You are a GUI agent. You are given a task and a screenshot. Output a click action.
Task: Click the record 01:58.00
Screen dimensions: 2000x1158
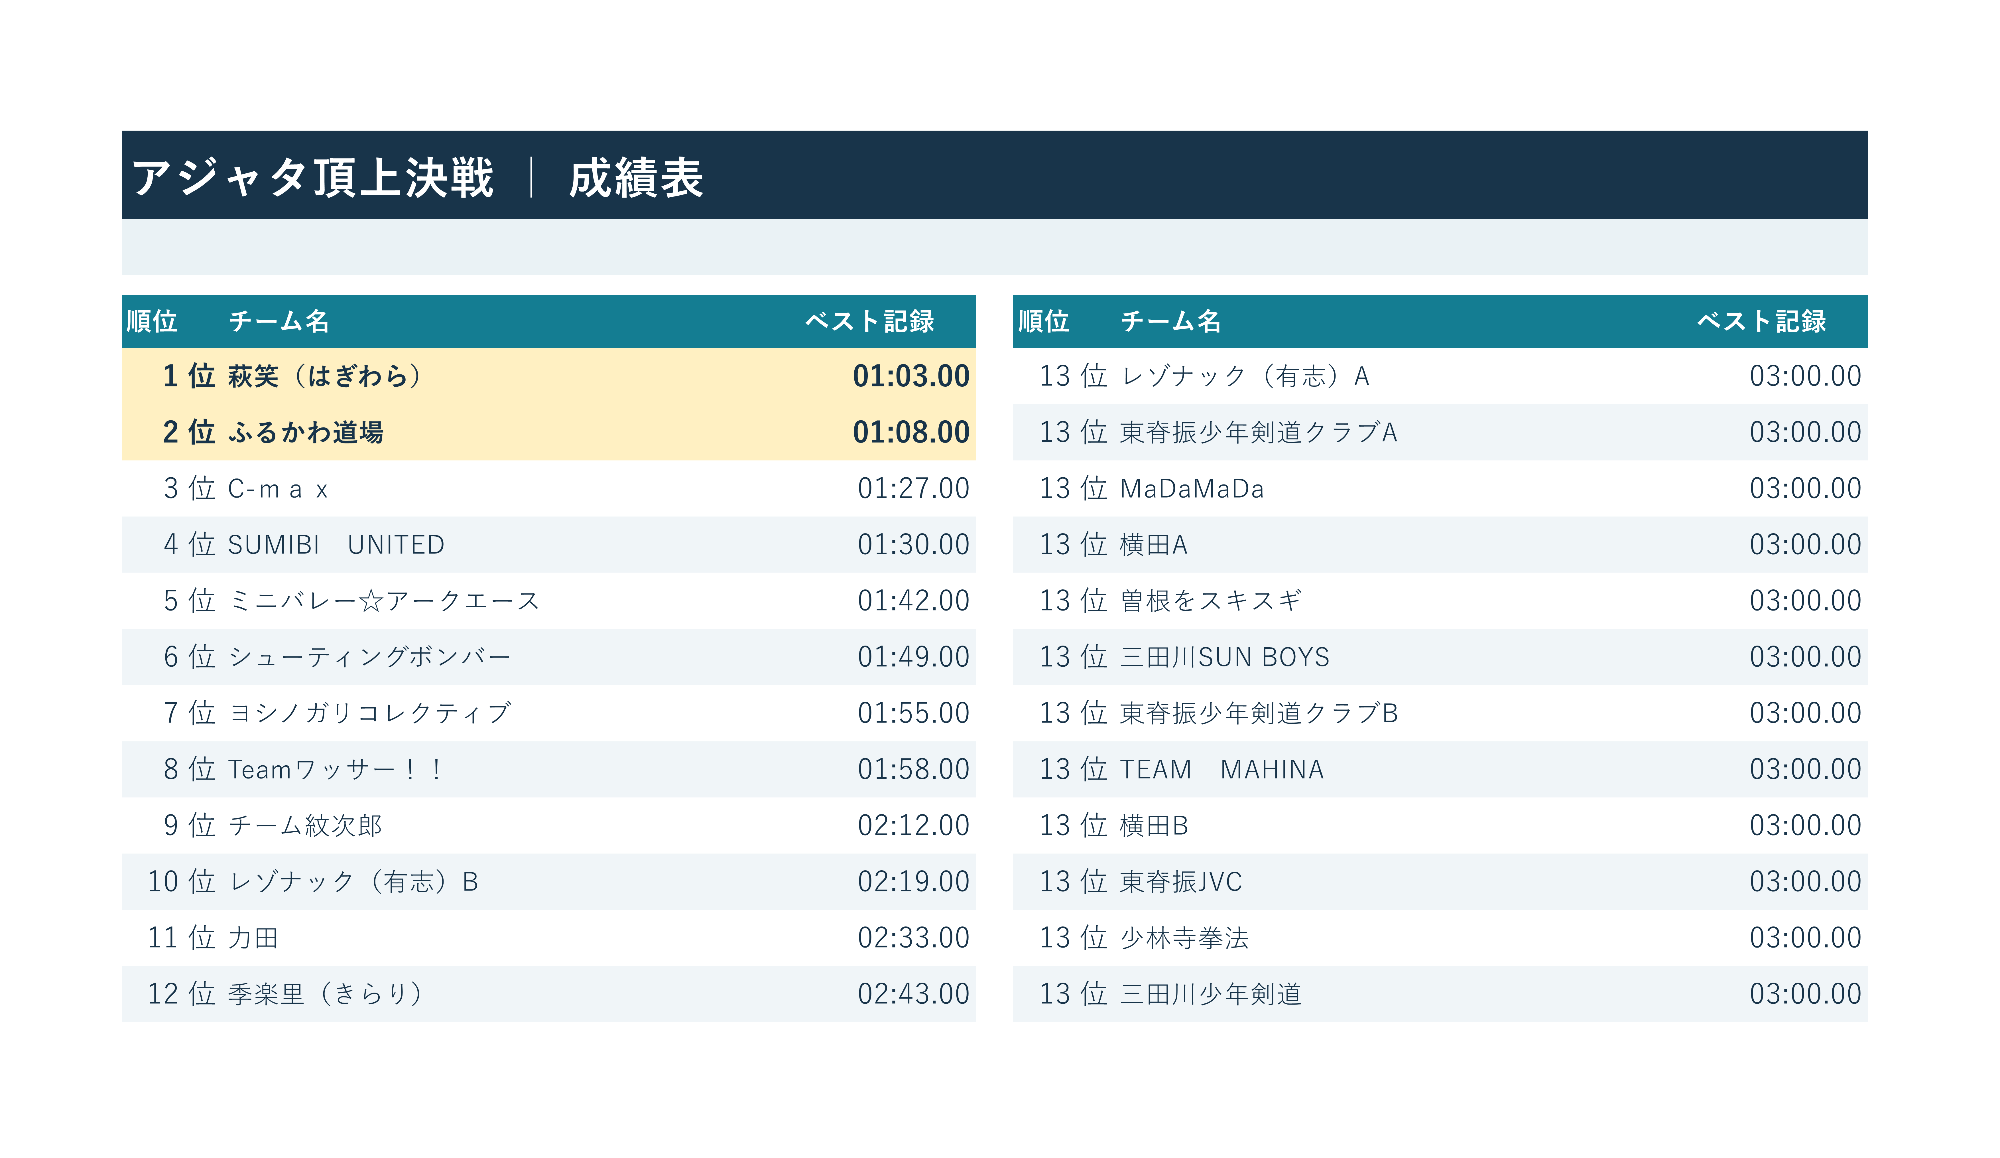[913, 769]
